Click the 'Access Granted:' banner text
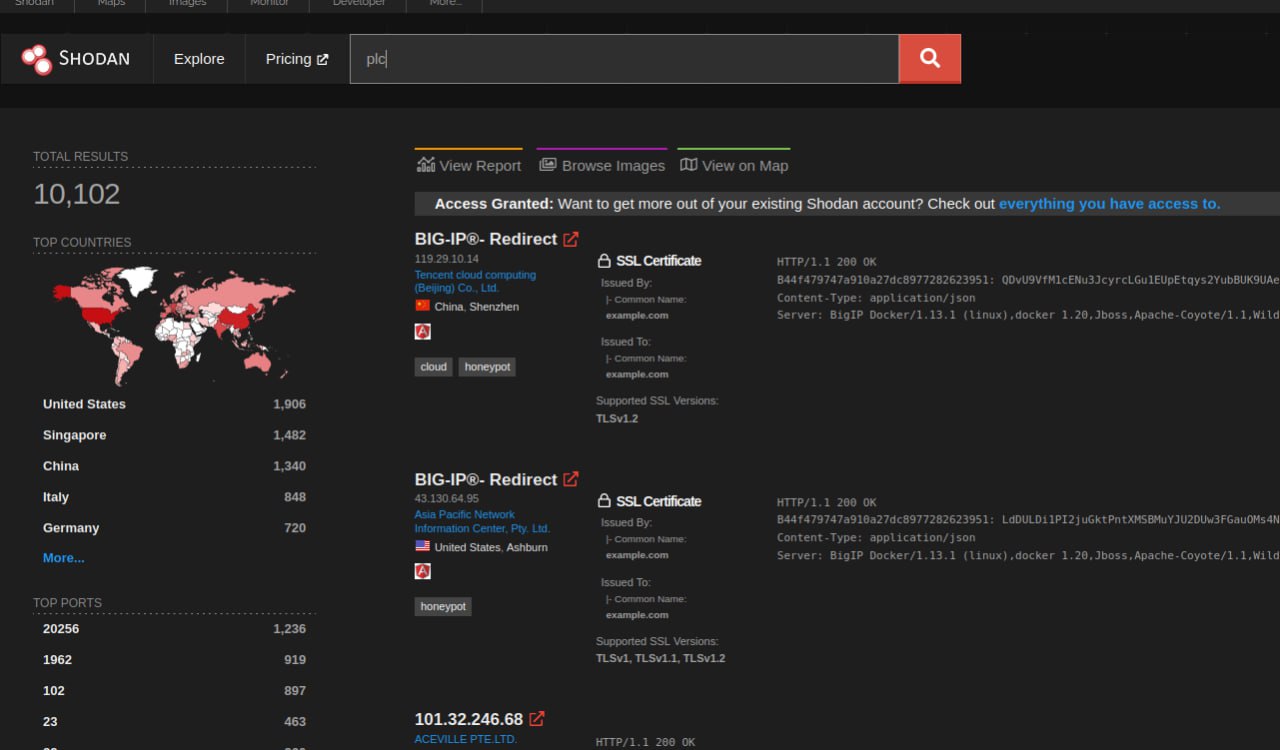 coord(494,203)
